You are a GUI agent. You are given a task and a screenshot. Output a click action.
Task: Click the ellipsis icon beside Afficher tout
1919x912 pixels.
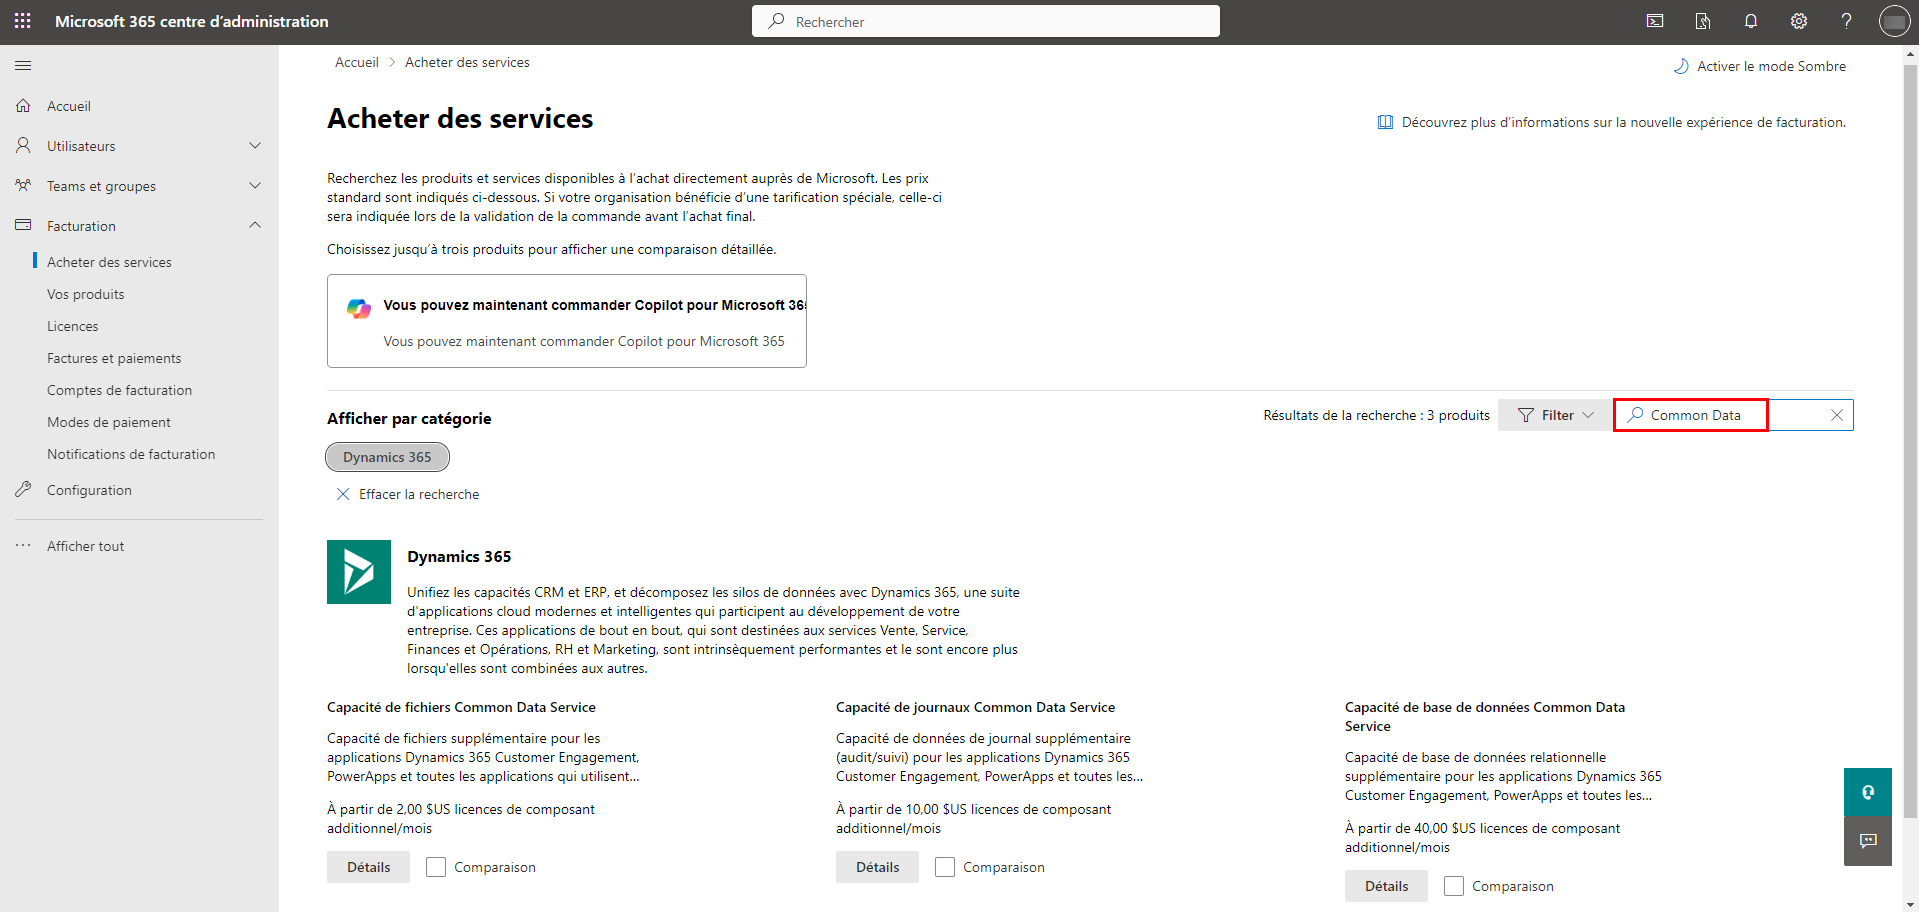pos(23,545)
